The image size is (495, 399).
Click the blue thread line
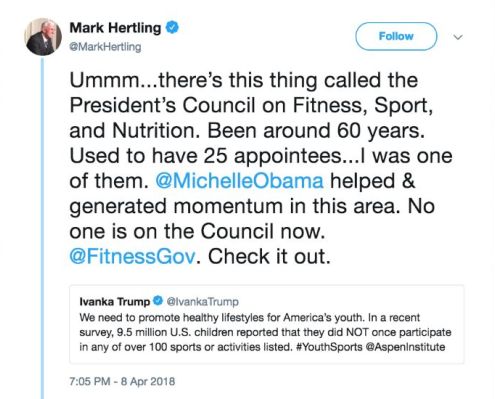point(43,228)
